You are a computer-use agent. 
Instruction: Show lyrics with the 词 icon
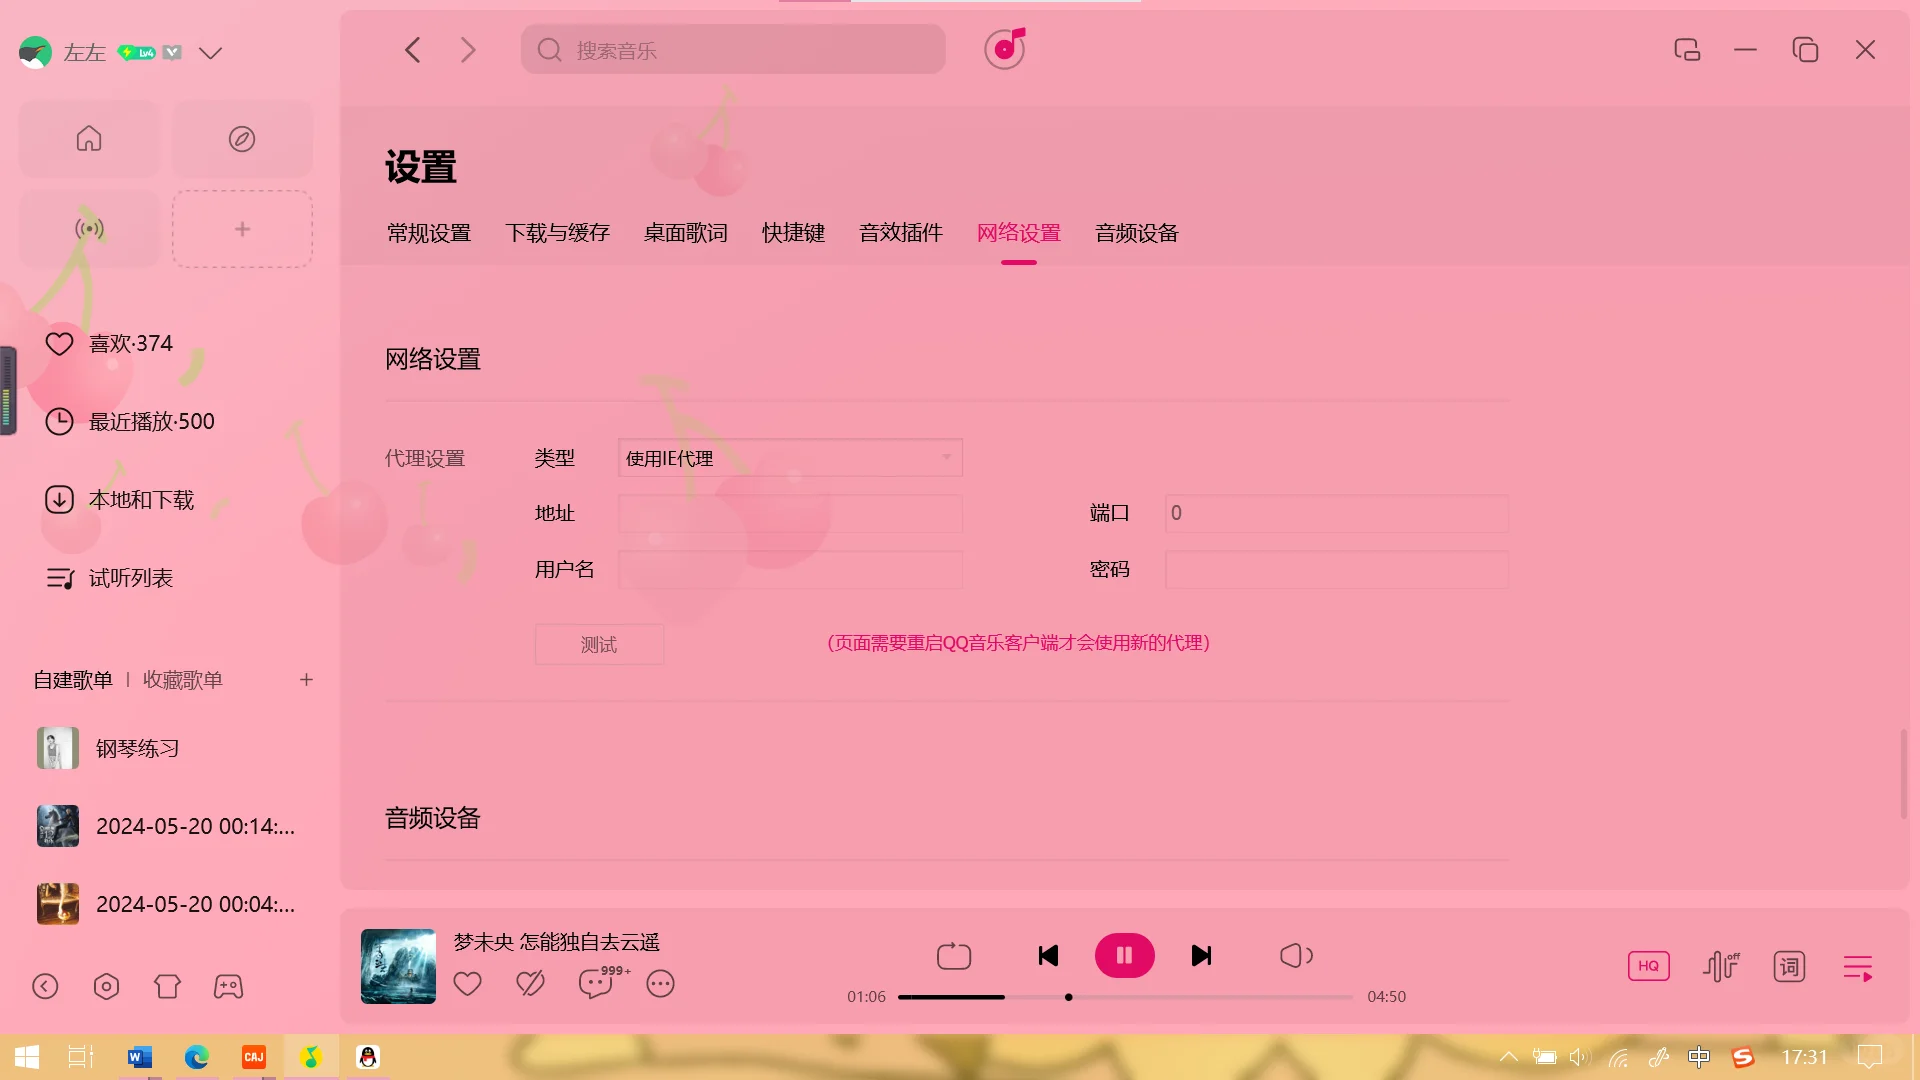[x=1788, y=966]
